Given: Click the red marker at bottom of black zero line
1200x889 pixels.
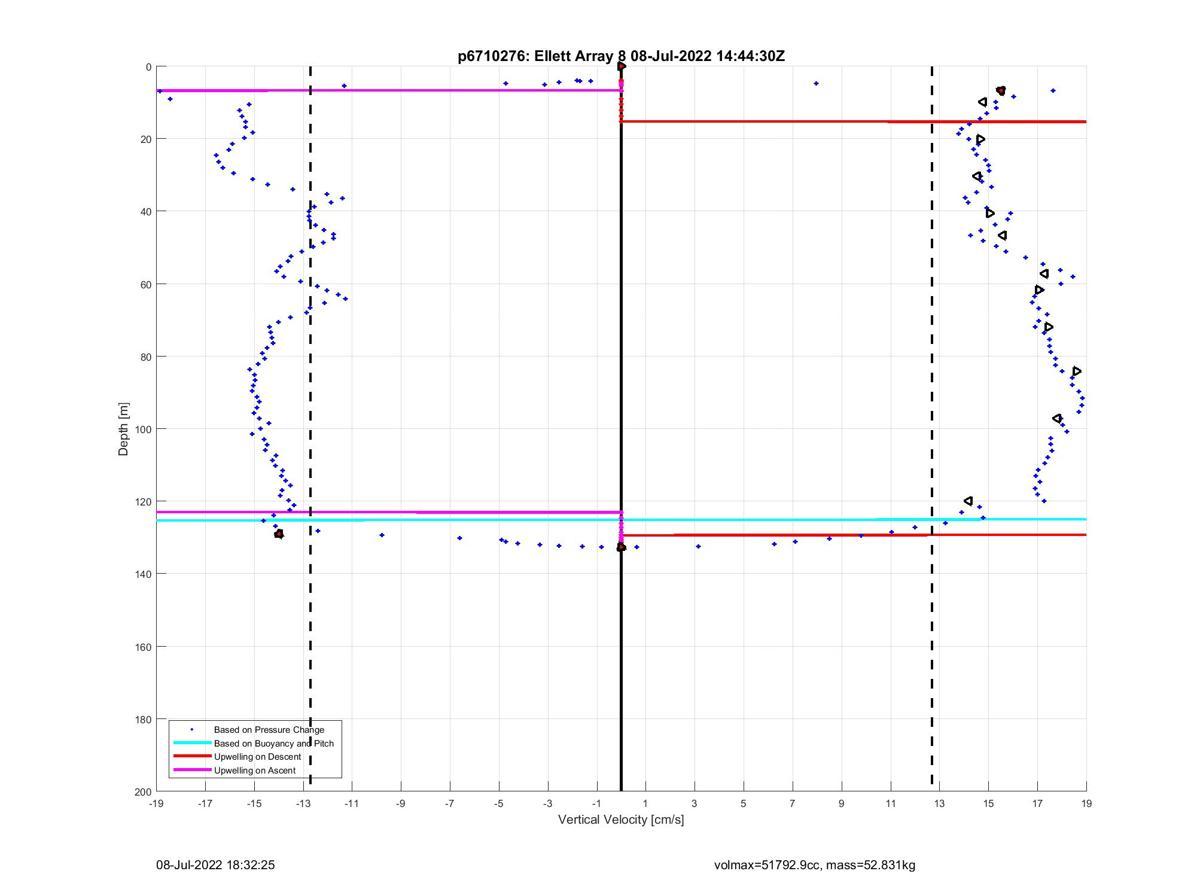Looking at the screenshot, I should point(621,547).
